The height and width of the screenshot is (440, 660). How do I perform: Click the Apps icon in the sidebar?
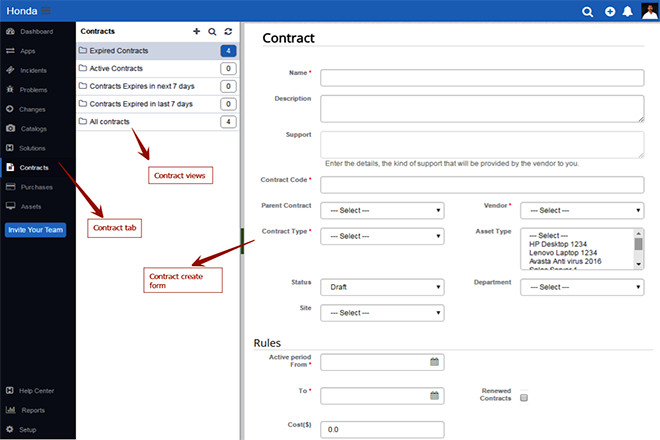click(x=10, y=51)
